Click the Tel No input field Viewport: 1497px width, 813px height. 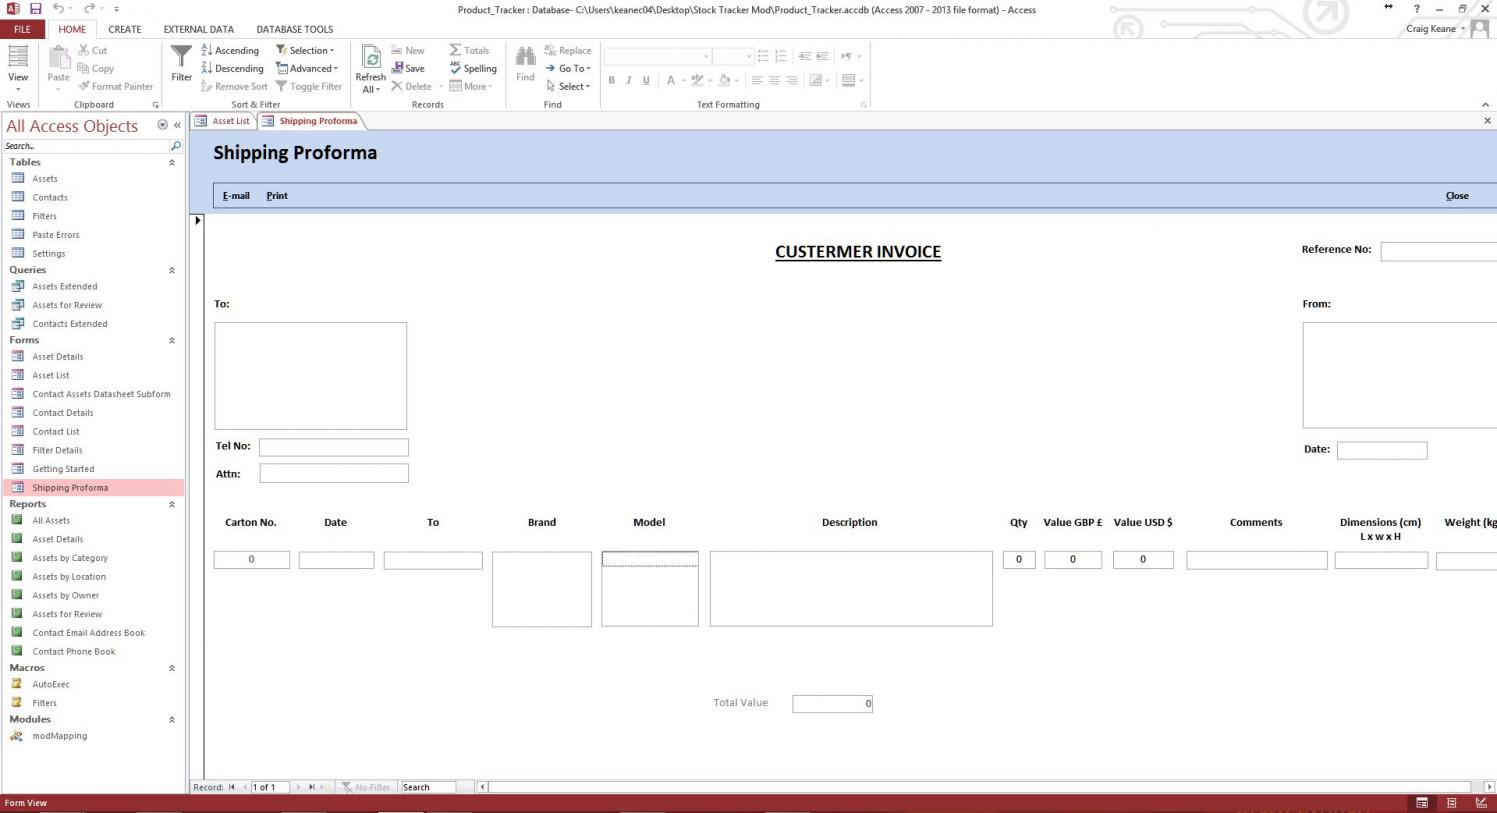[334, 447]
